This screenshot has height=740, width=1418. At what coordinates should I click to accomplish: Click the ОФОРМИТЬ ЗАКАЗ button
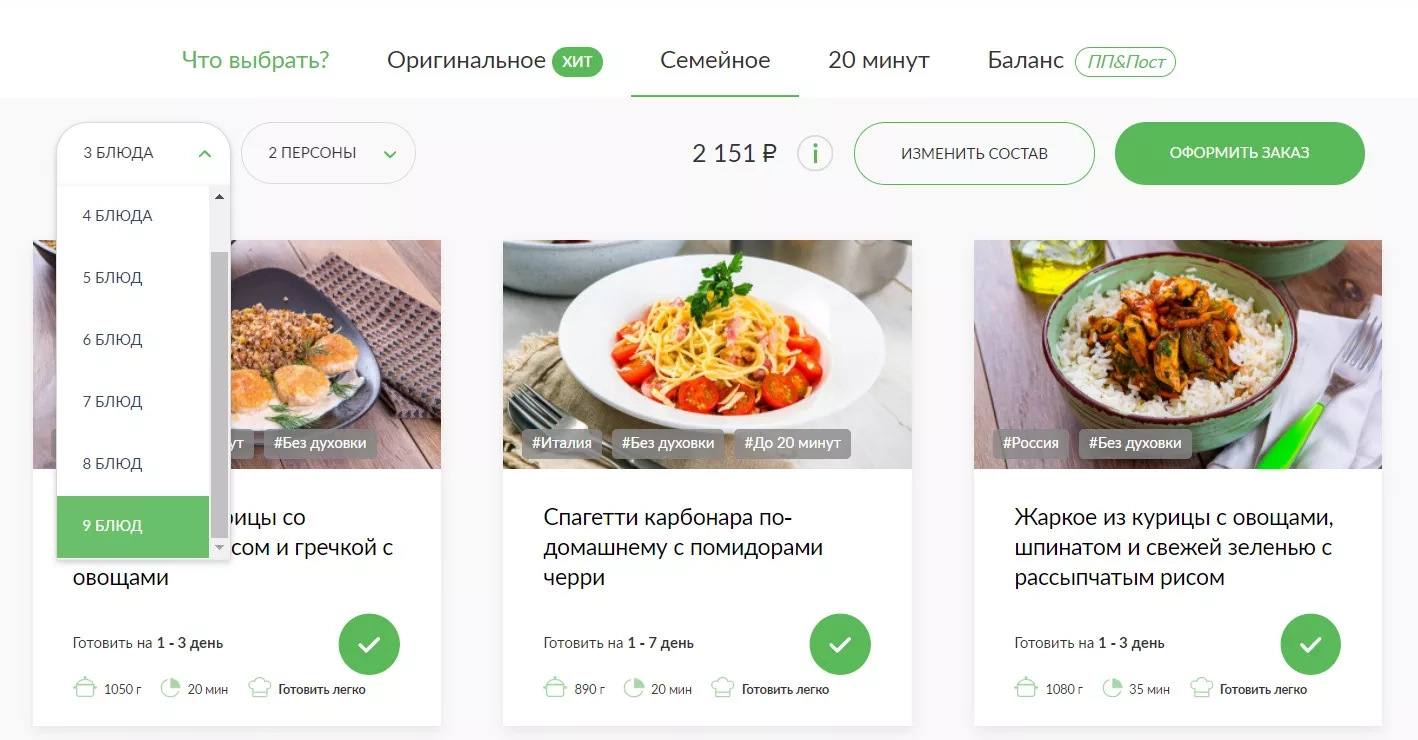click(1240, 153)
